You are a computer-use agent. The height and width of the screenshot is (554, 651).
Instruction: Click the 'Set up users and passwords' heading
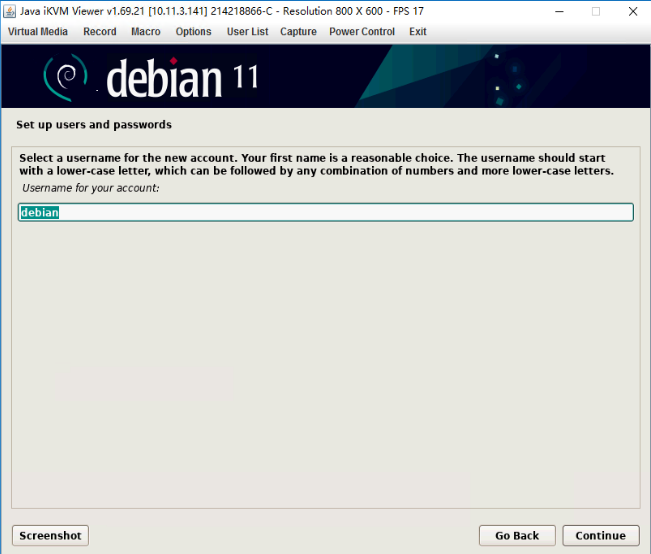(x=94, y=125)
